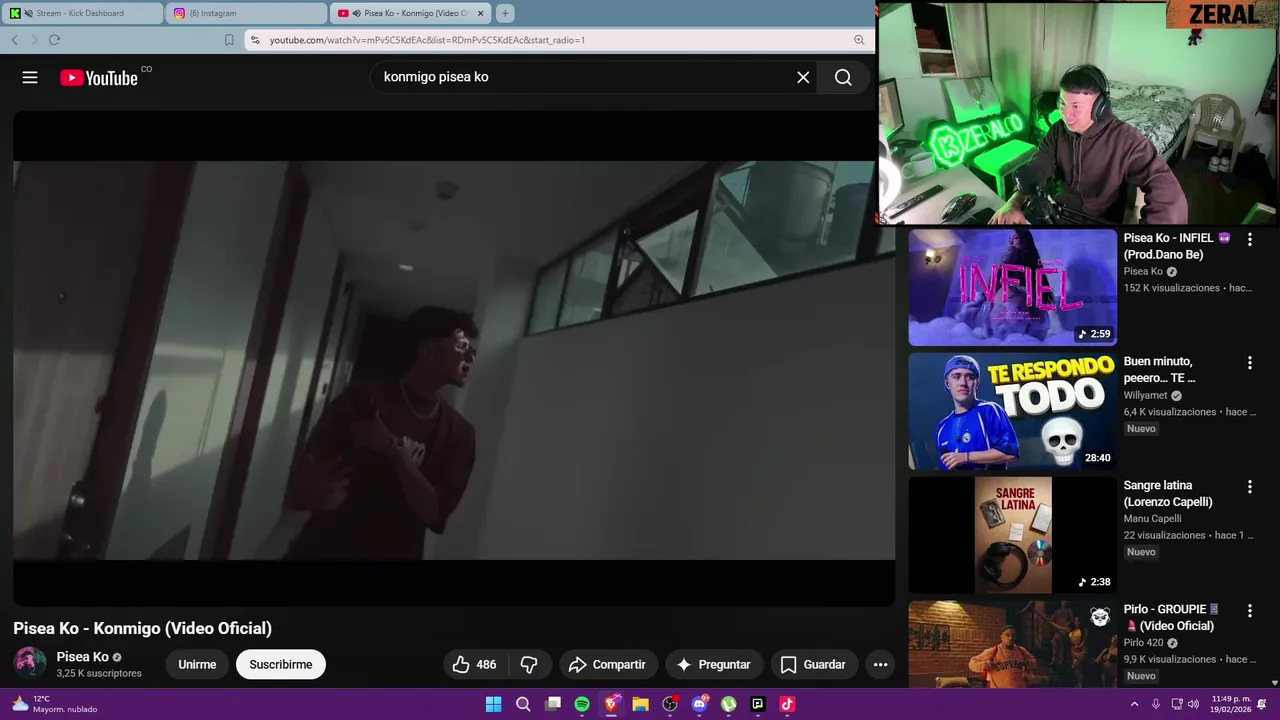Screen dimensions: 1280x720
Task: Open options menu for Sangre latina video
Action: pyautogui.click(x=1249, y=486)
